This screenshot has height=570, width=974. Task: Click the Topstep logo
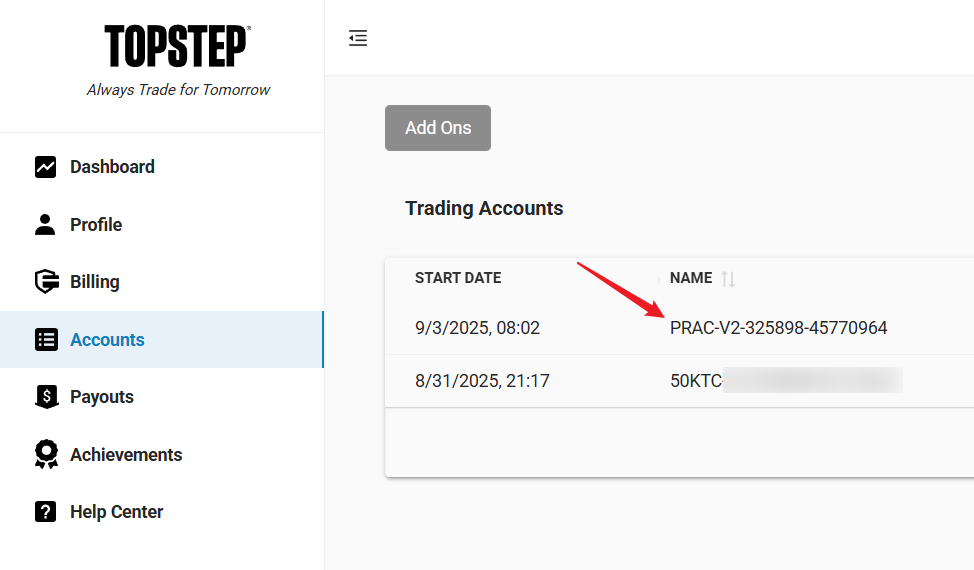point(177,47)
